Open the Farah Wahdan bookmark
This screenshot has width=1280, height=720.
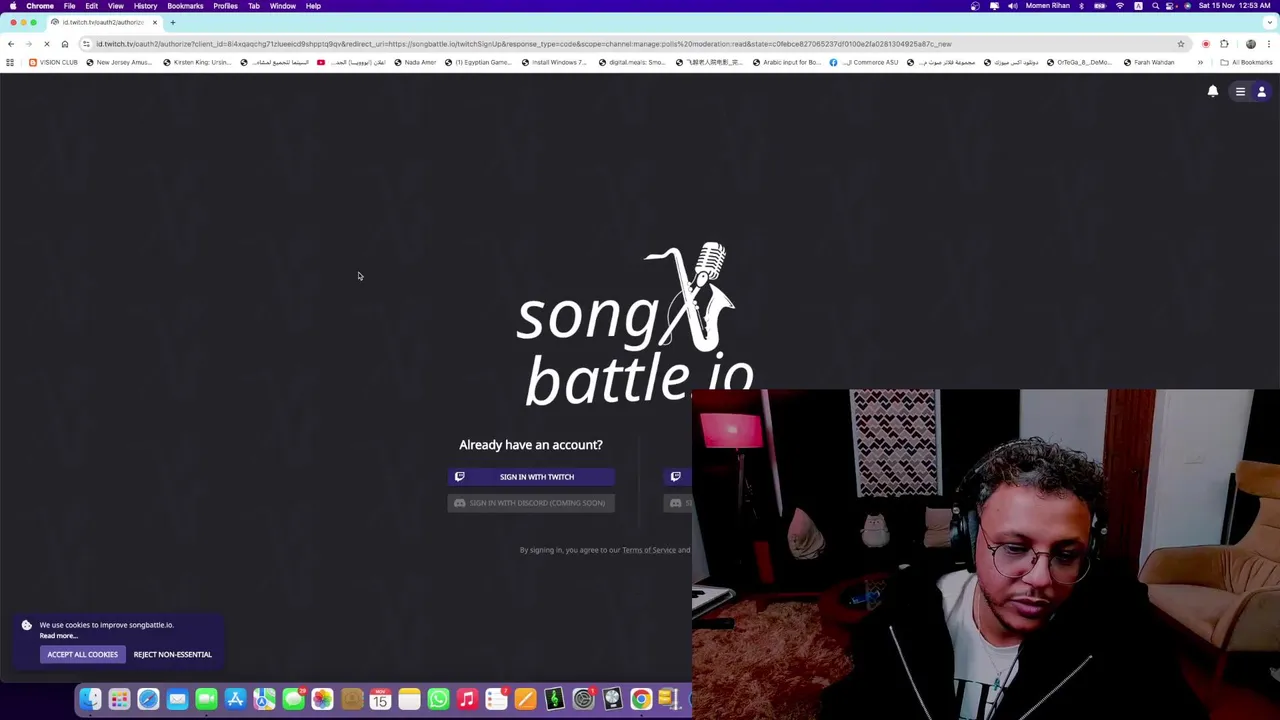[1148, 62]
